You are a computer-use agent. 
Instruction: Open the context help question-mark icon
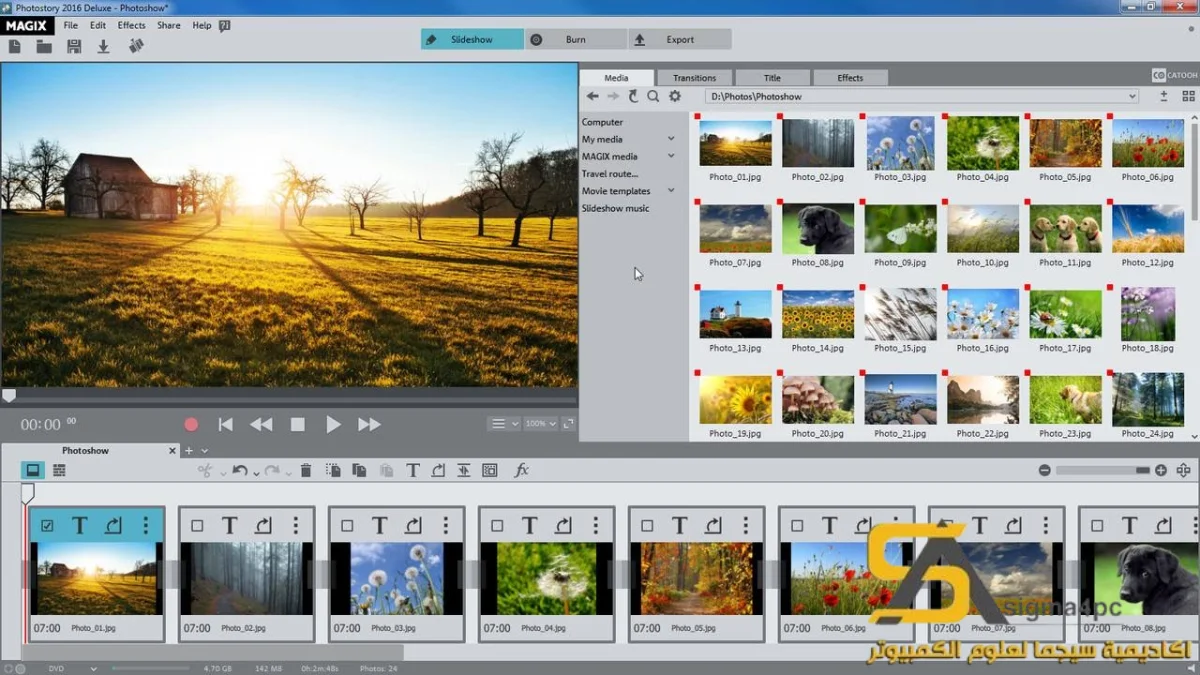point(224,25)
